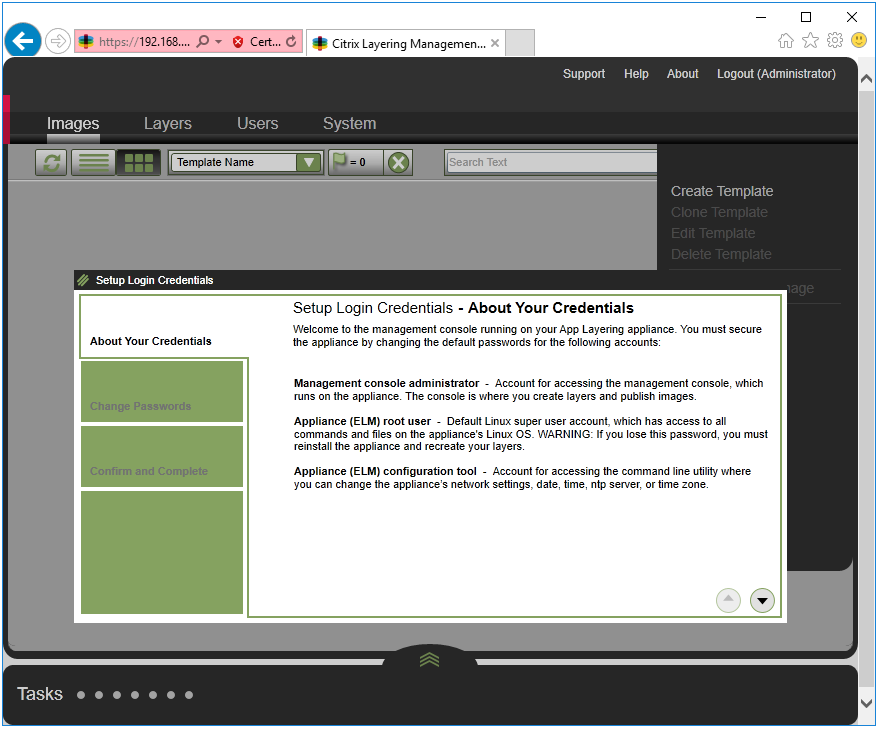Click the Support link

584,73
